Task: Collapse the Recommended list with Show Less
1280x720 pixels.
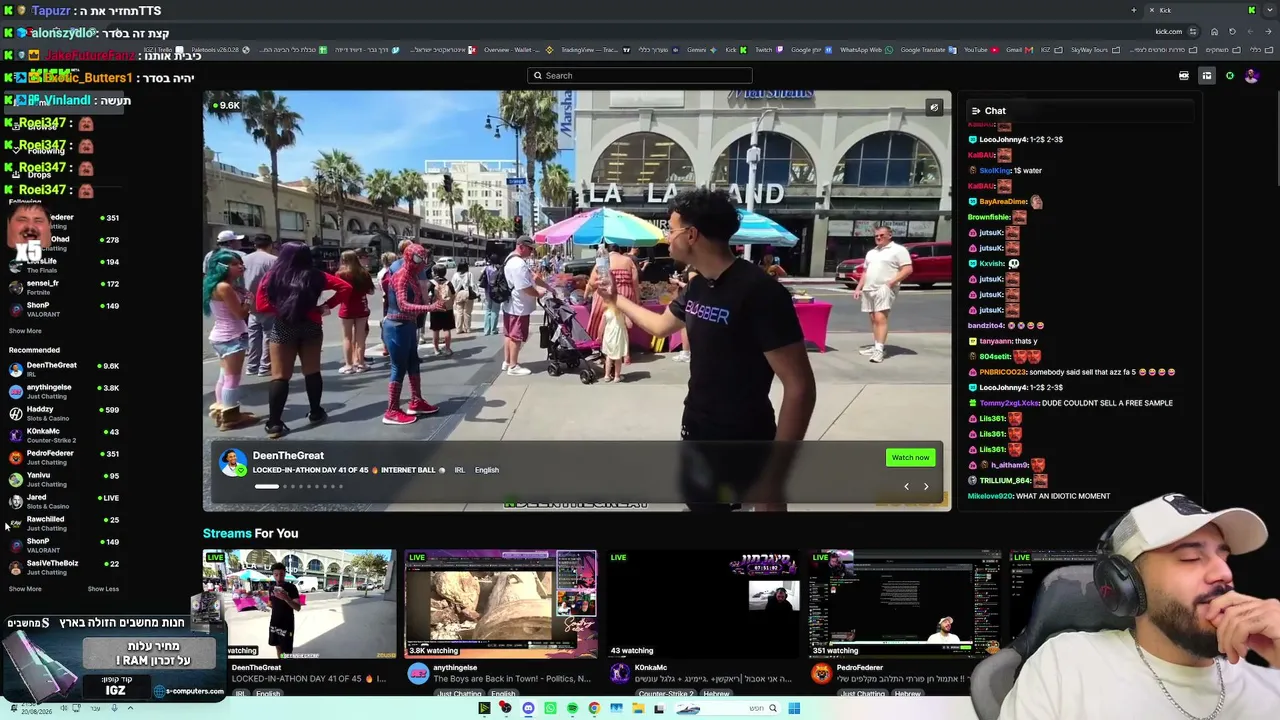Action: point(103,589)
